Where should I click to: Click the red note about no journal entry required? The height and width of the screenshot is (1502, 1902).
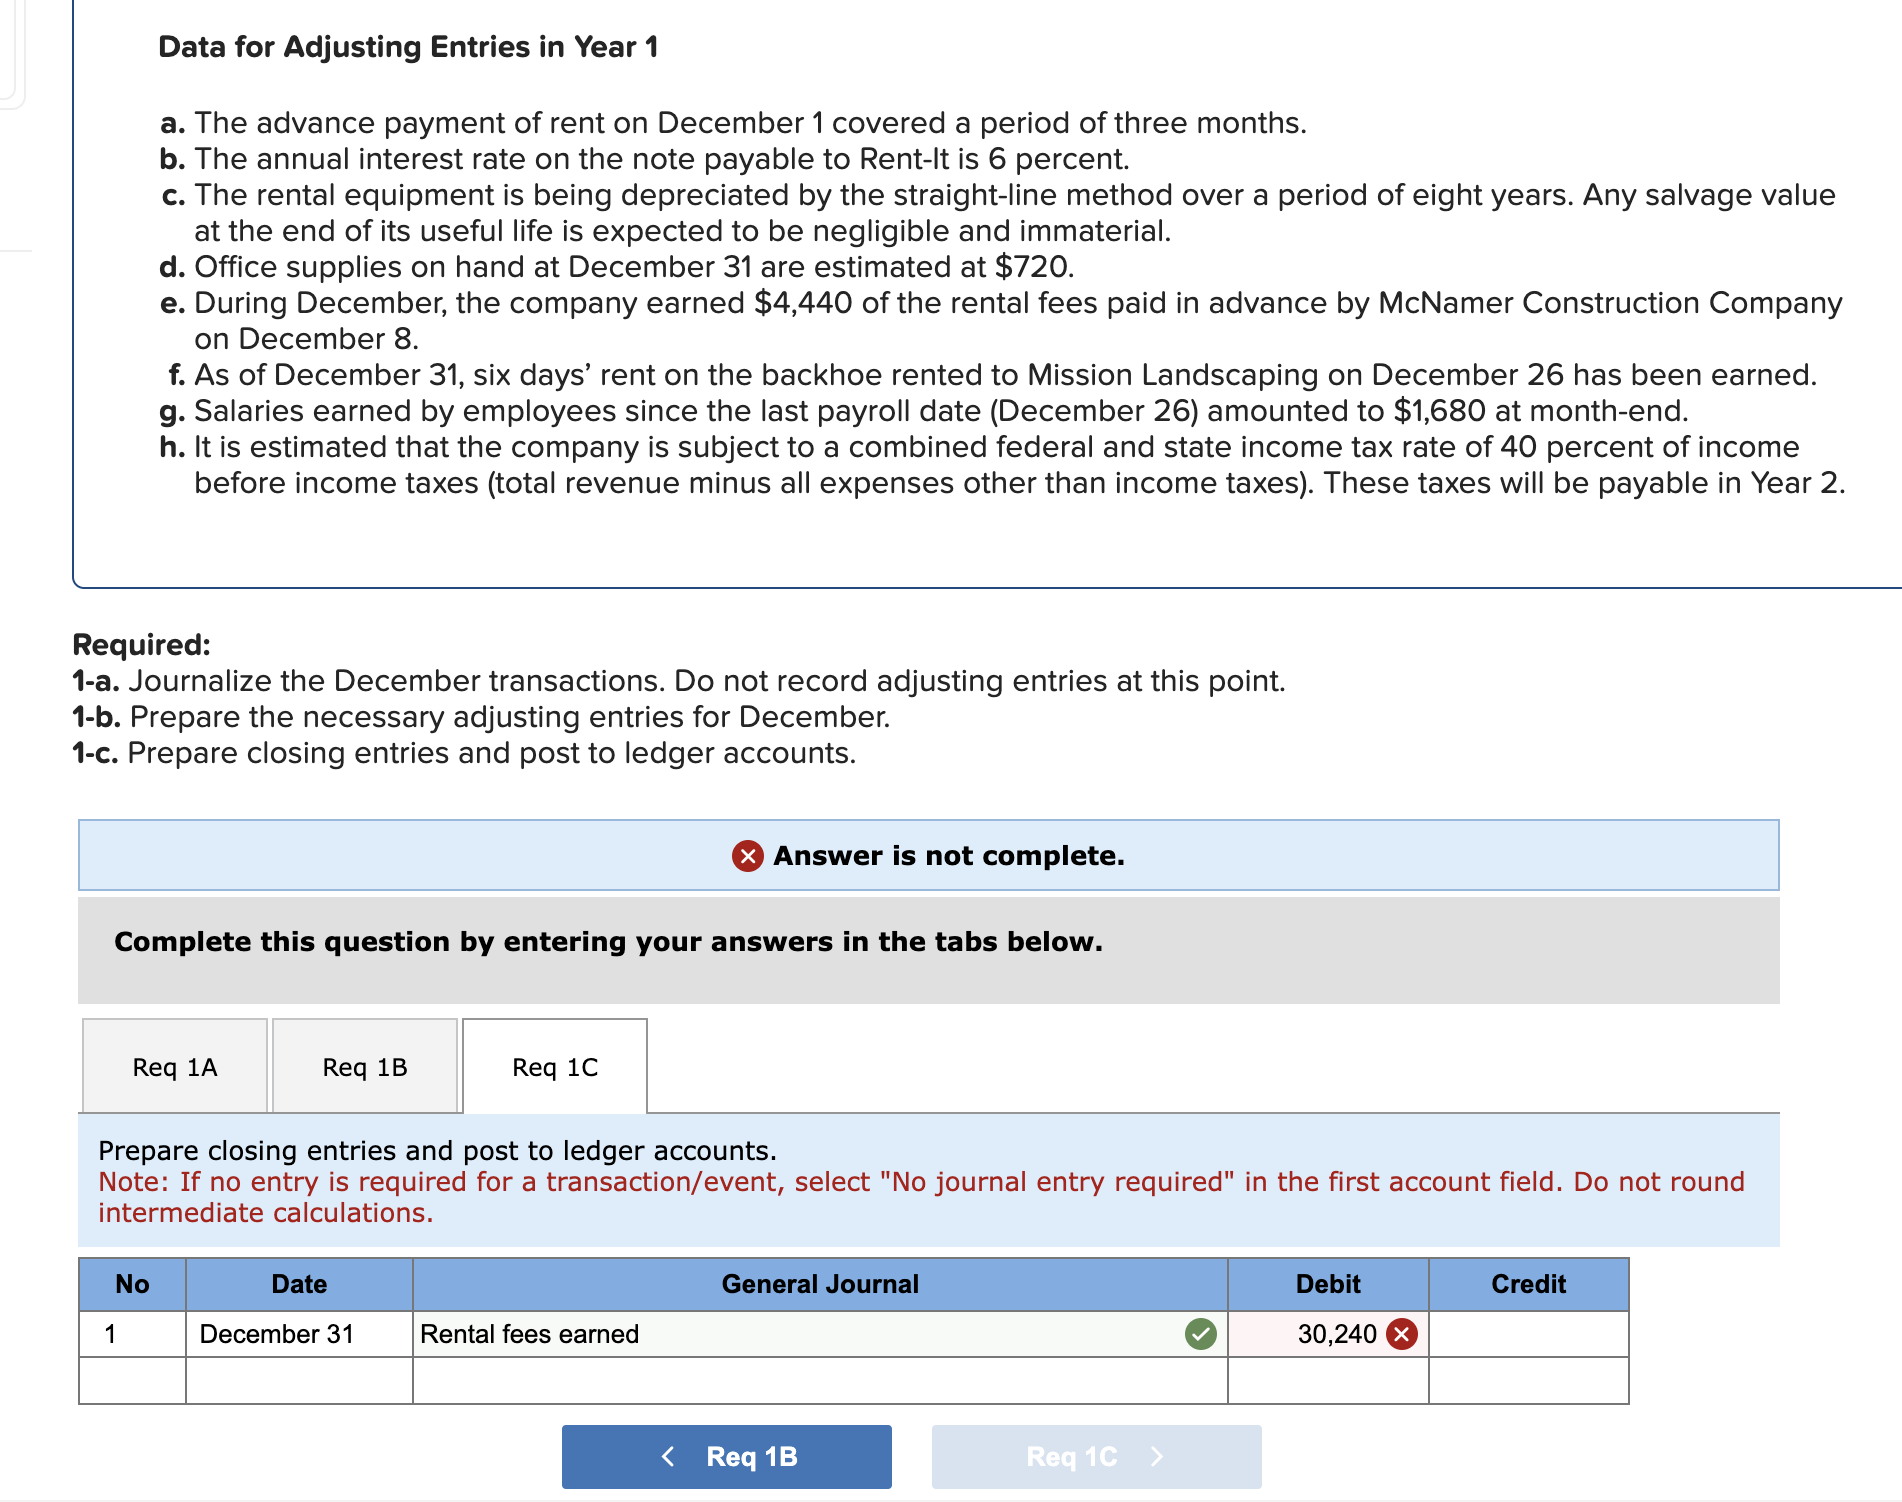921,1197
